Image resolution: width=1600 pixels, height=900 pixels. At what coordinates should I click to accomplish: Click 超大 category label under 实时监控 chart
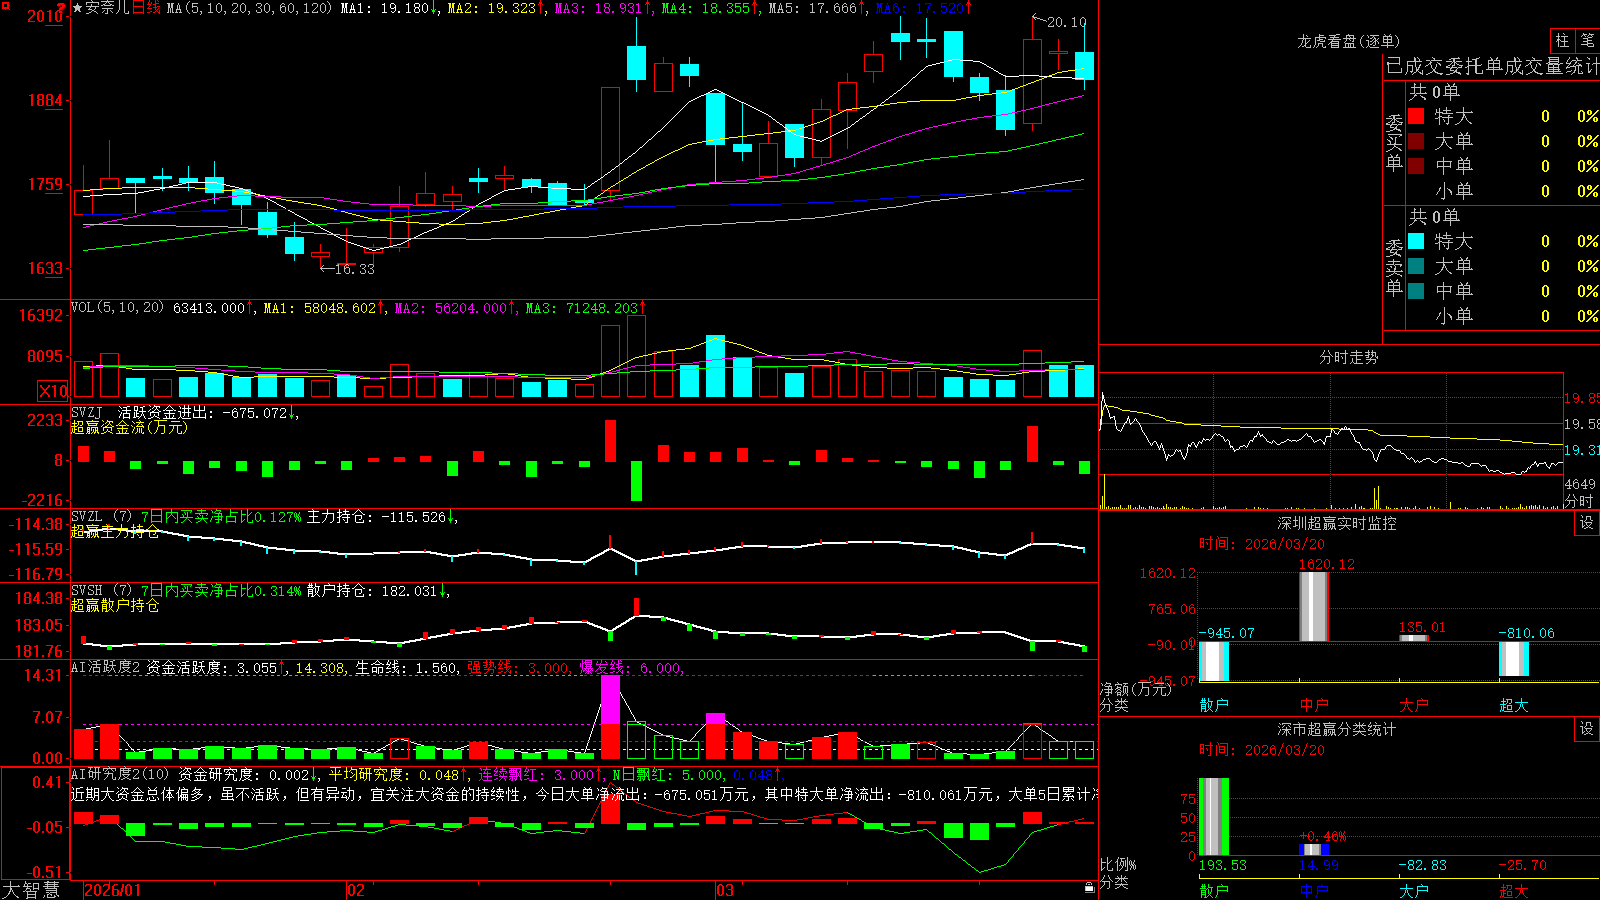(x=1514, y=705)
